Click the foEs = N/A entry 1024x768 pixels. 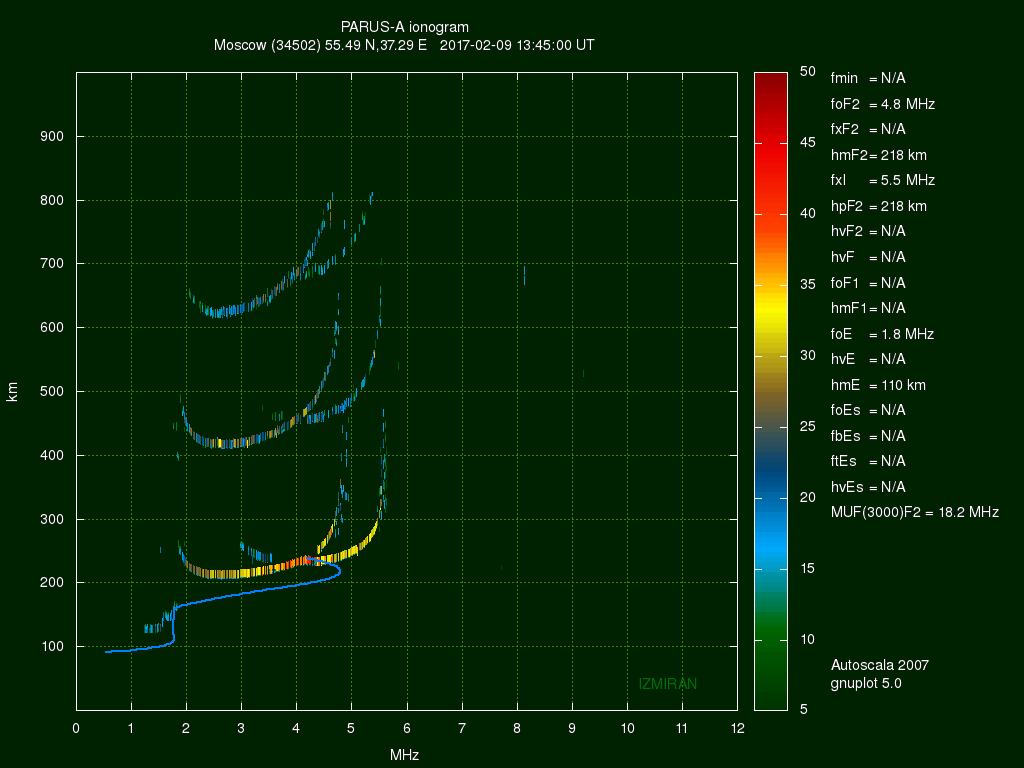tap(868, 410)
